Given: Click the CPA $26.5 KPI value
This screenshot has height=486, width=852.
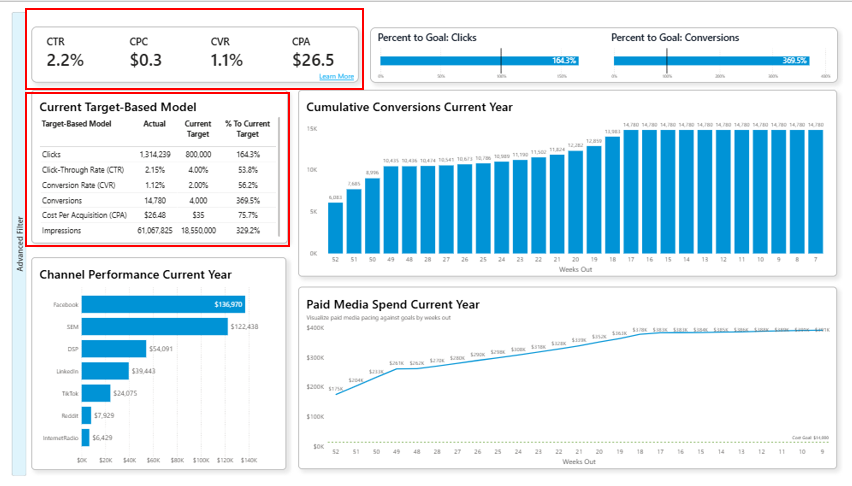Looking at the screenshot, I should [312, 60].
